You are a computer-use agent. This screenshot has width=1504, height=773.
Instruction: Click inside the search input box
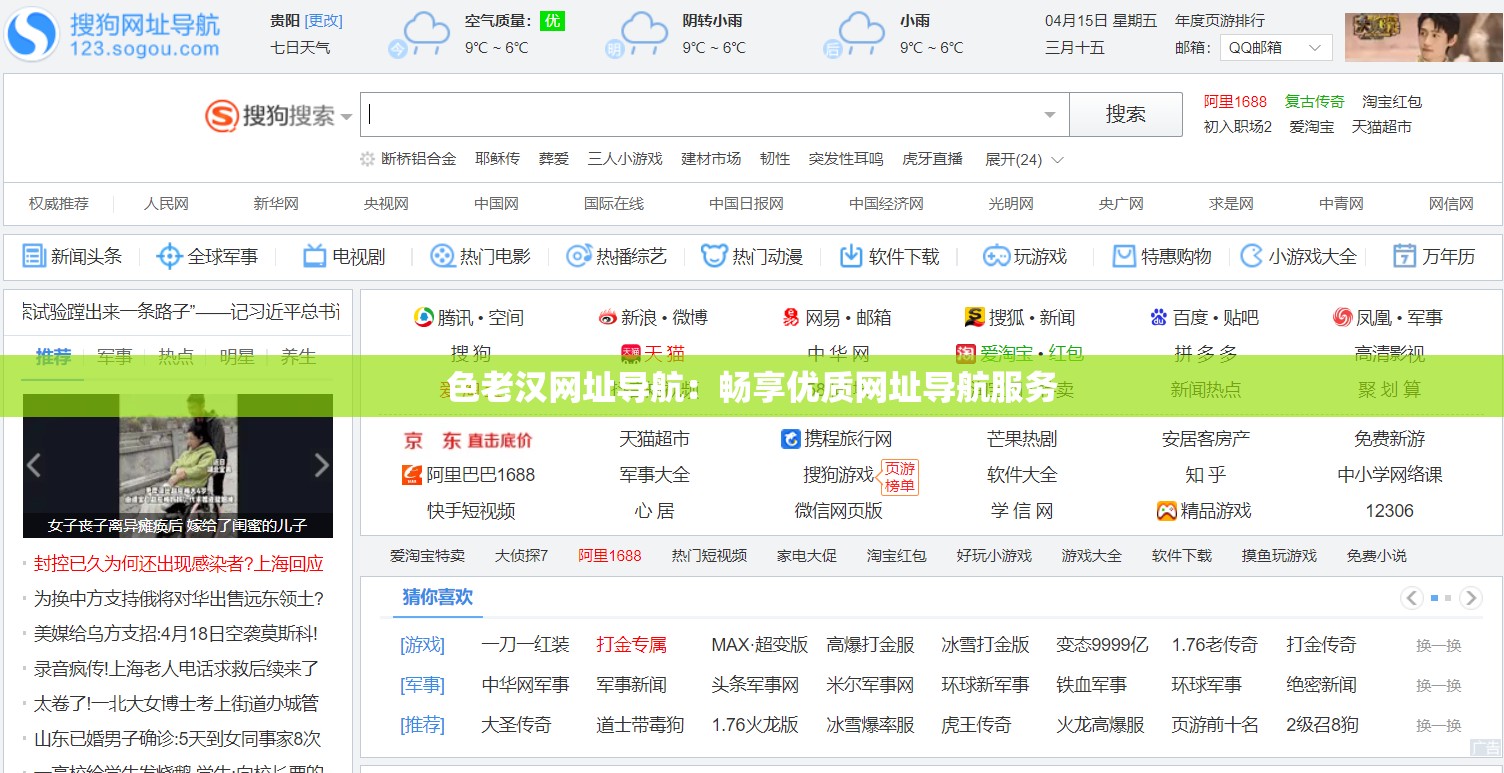click(700, 114)
